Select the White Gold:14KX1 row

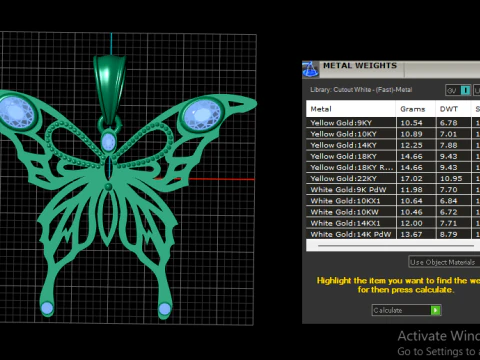click(393, 223)
